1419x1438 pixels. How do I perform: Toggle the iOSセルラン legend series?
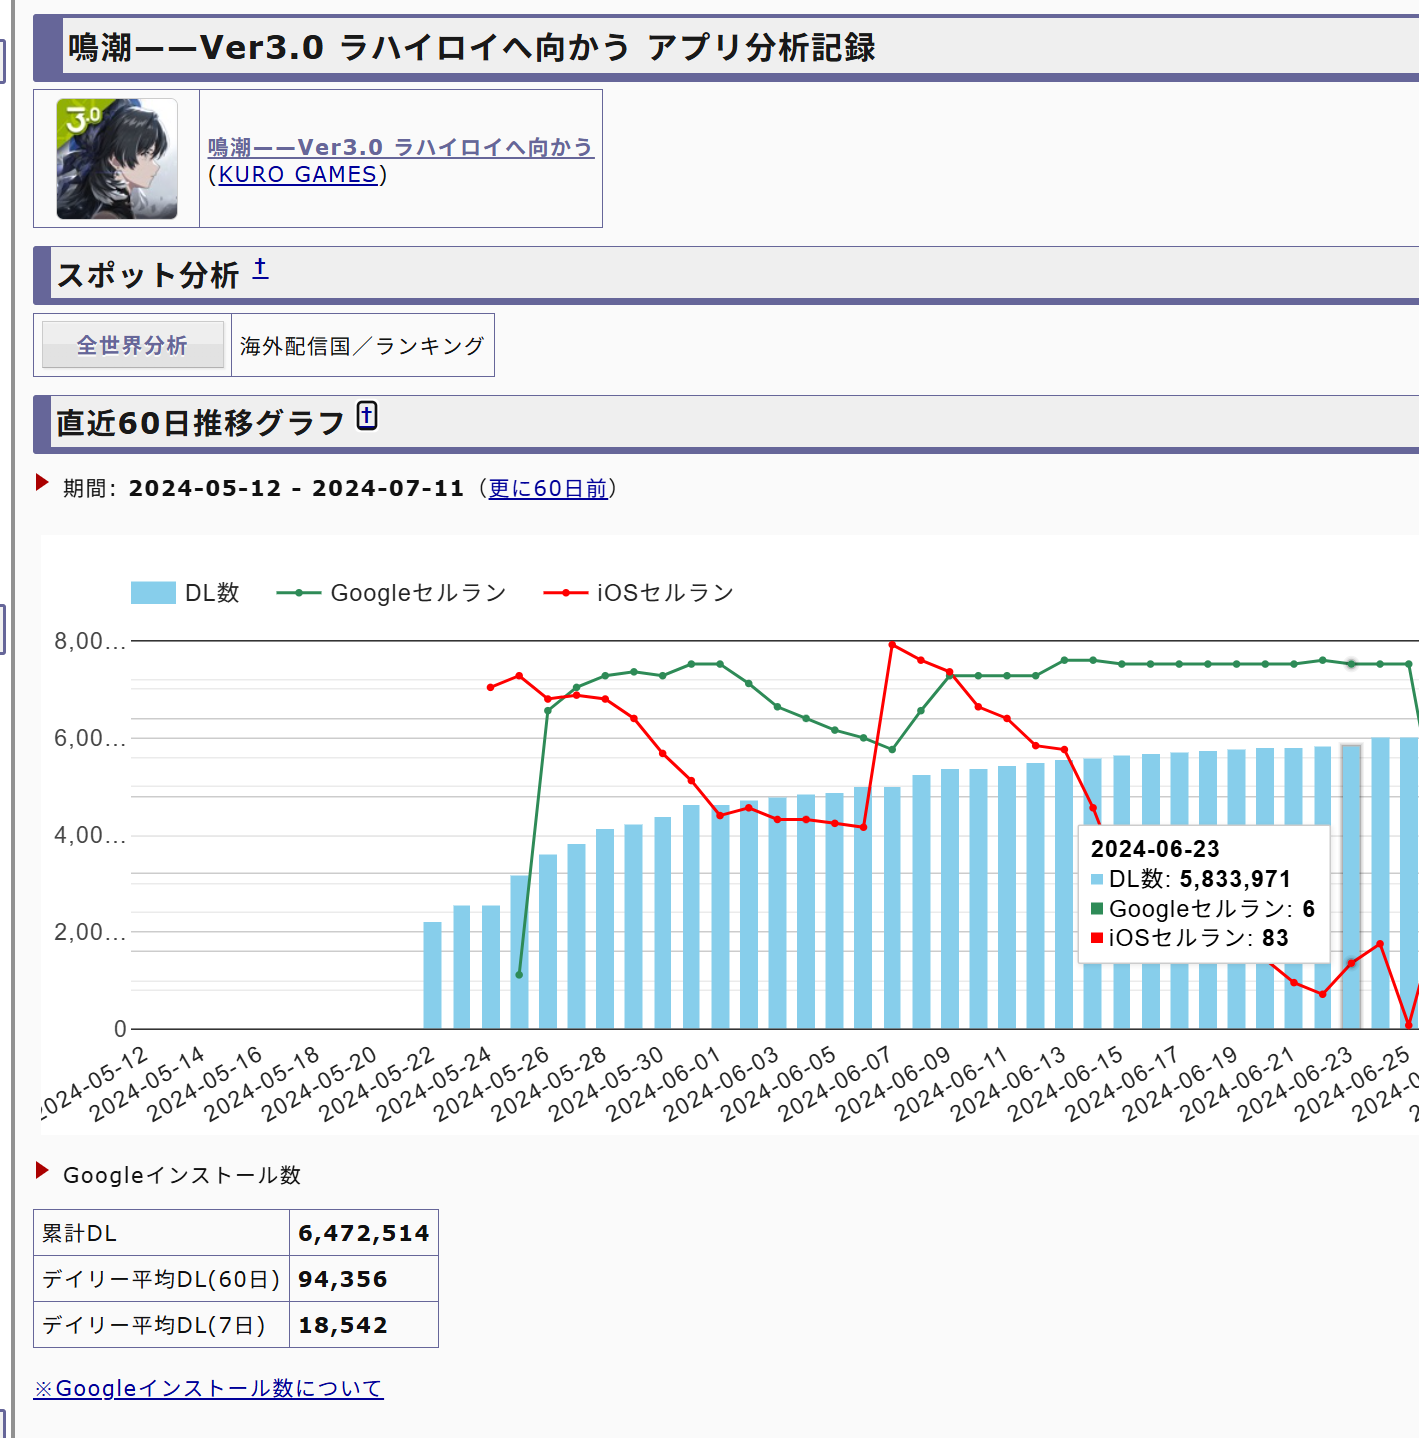(x=638, y=593)
